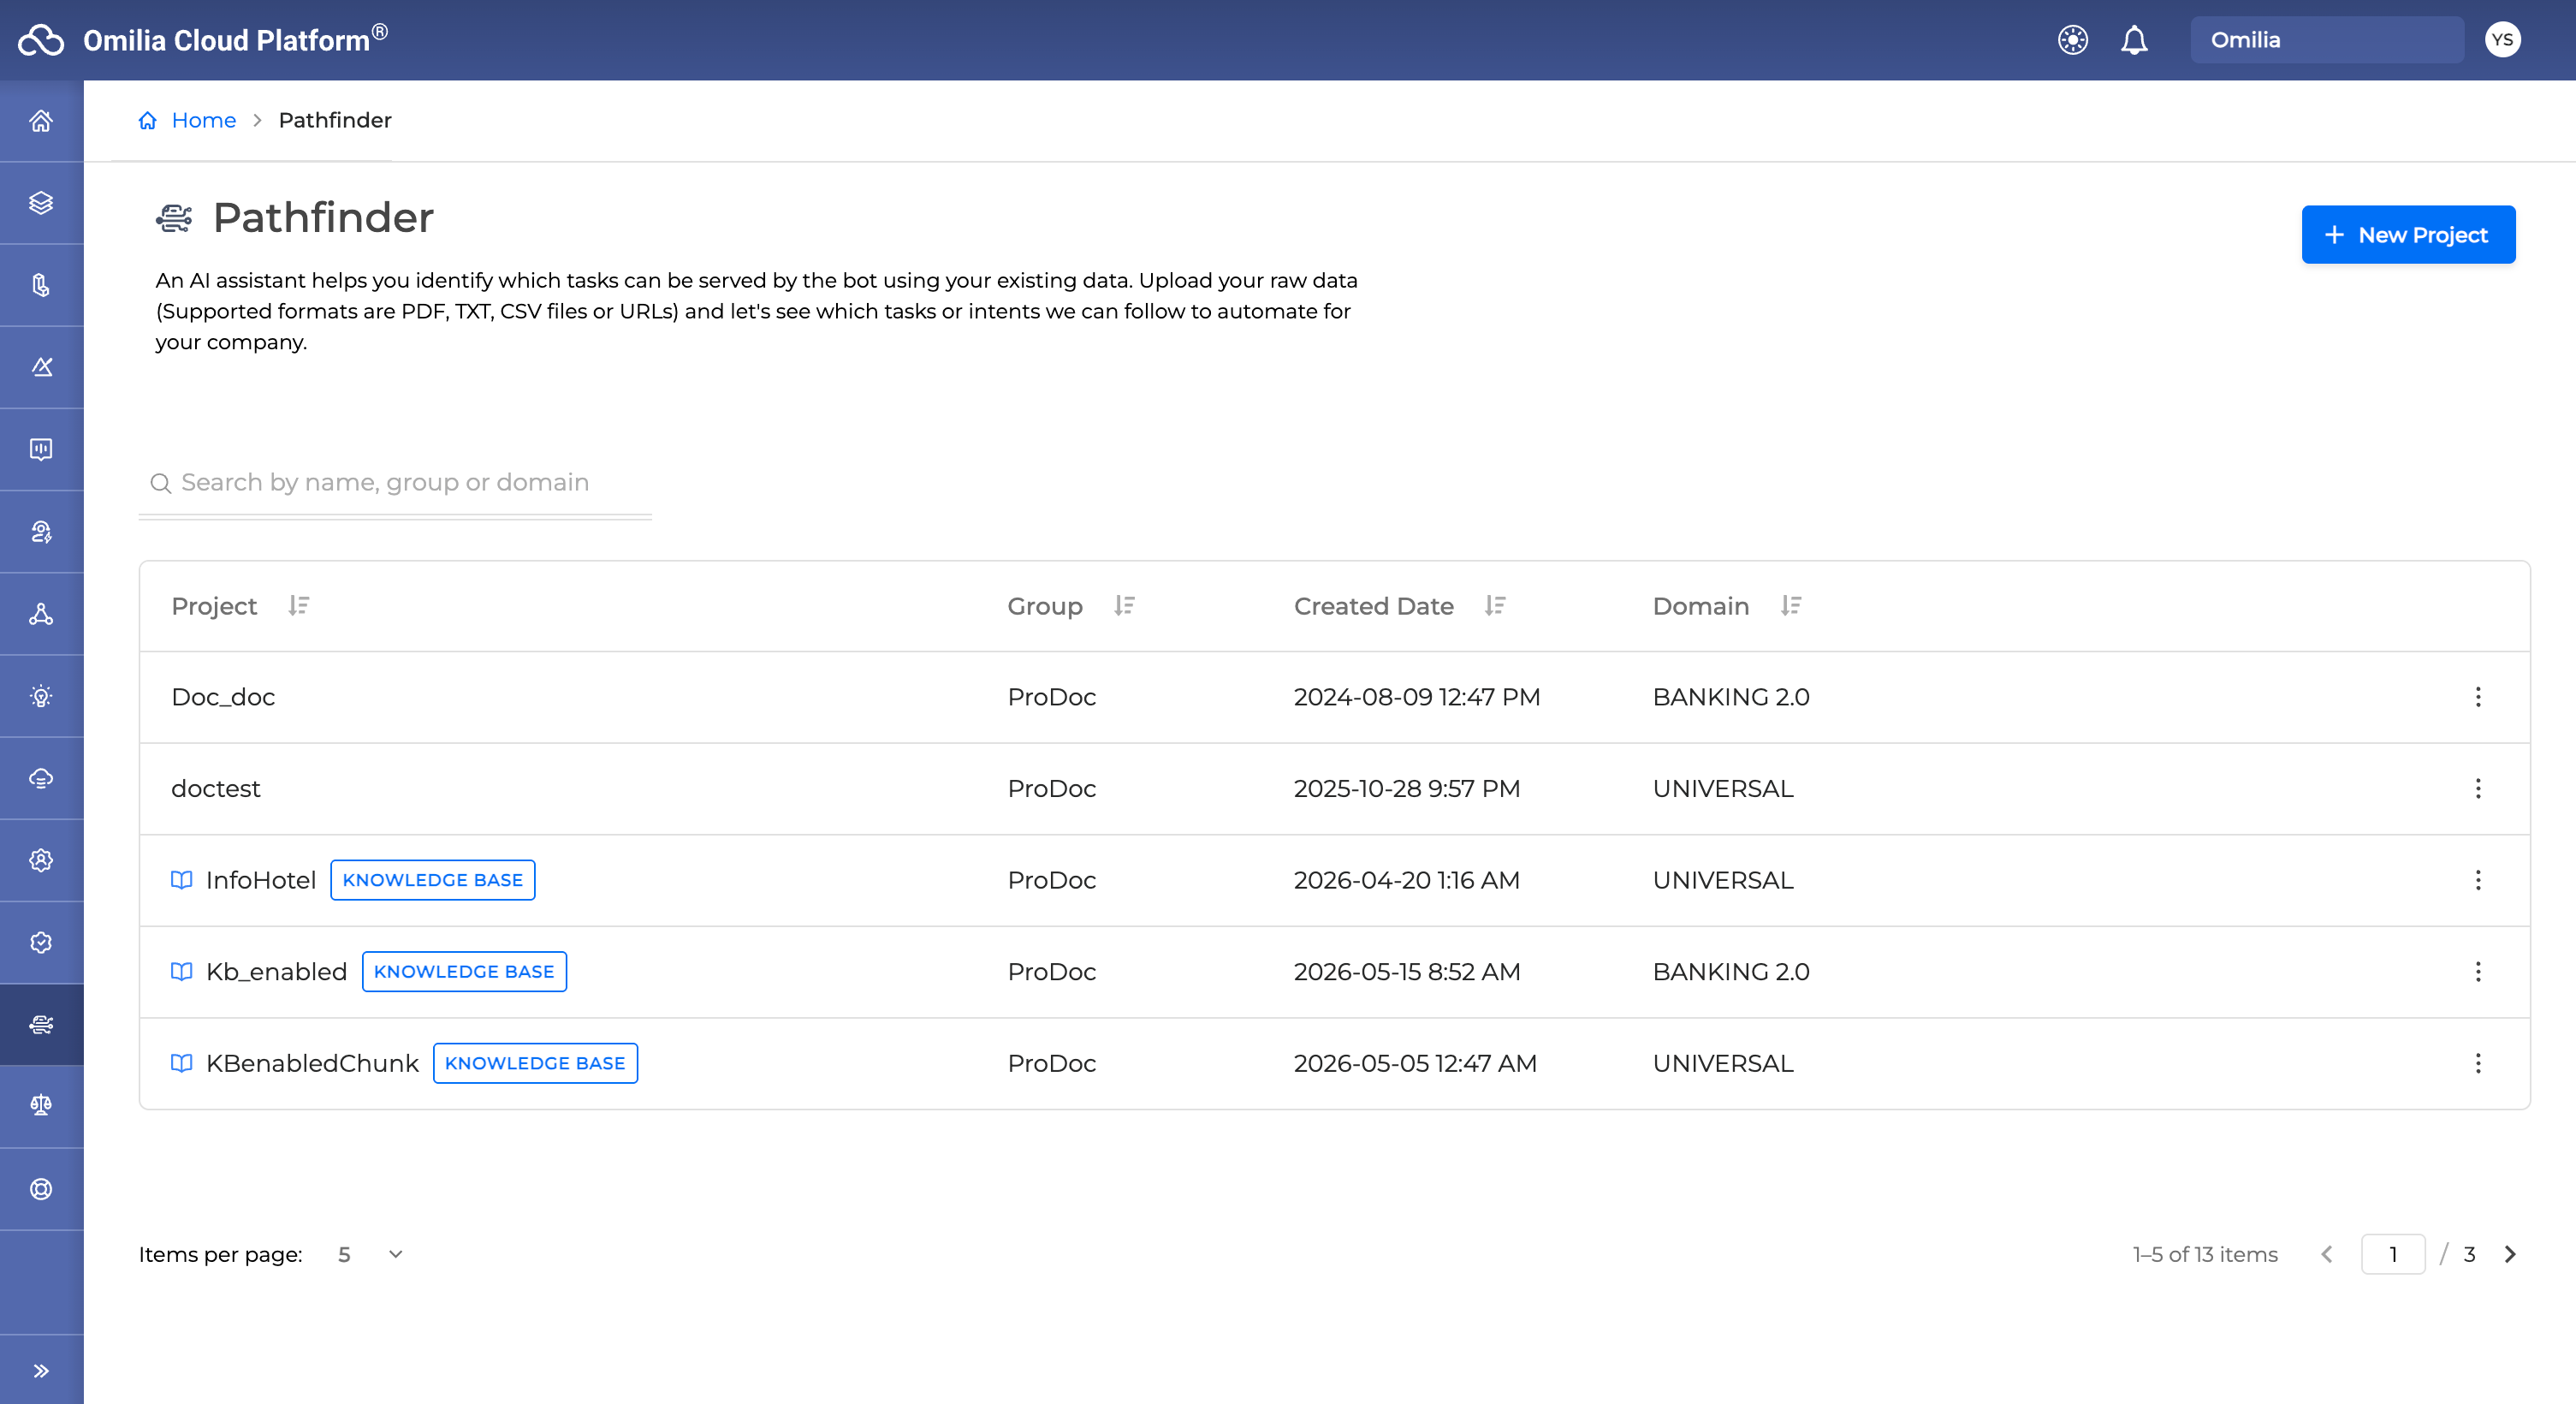Image resolution: width=2576 pixels, height=1404 pixels.
Task: Click Kb_enabled's KNOWLEDGE BASE badge
Action: click(x=464, y=972)
